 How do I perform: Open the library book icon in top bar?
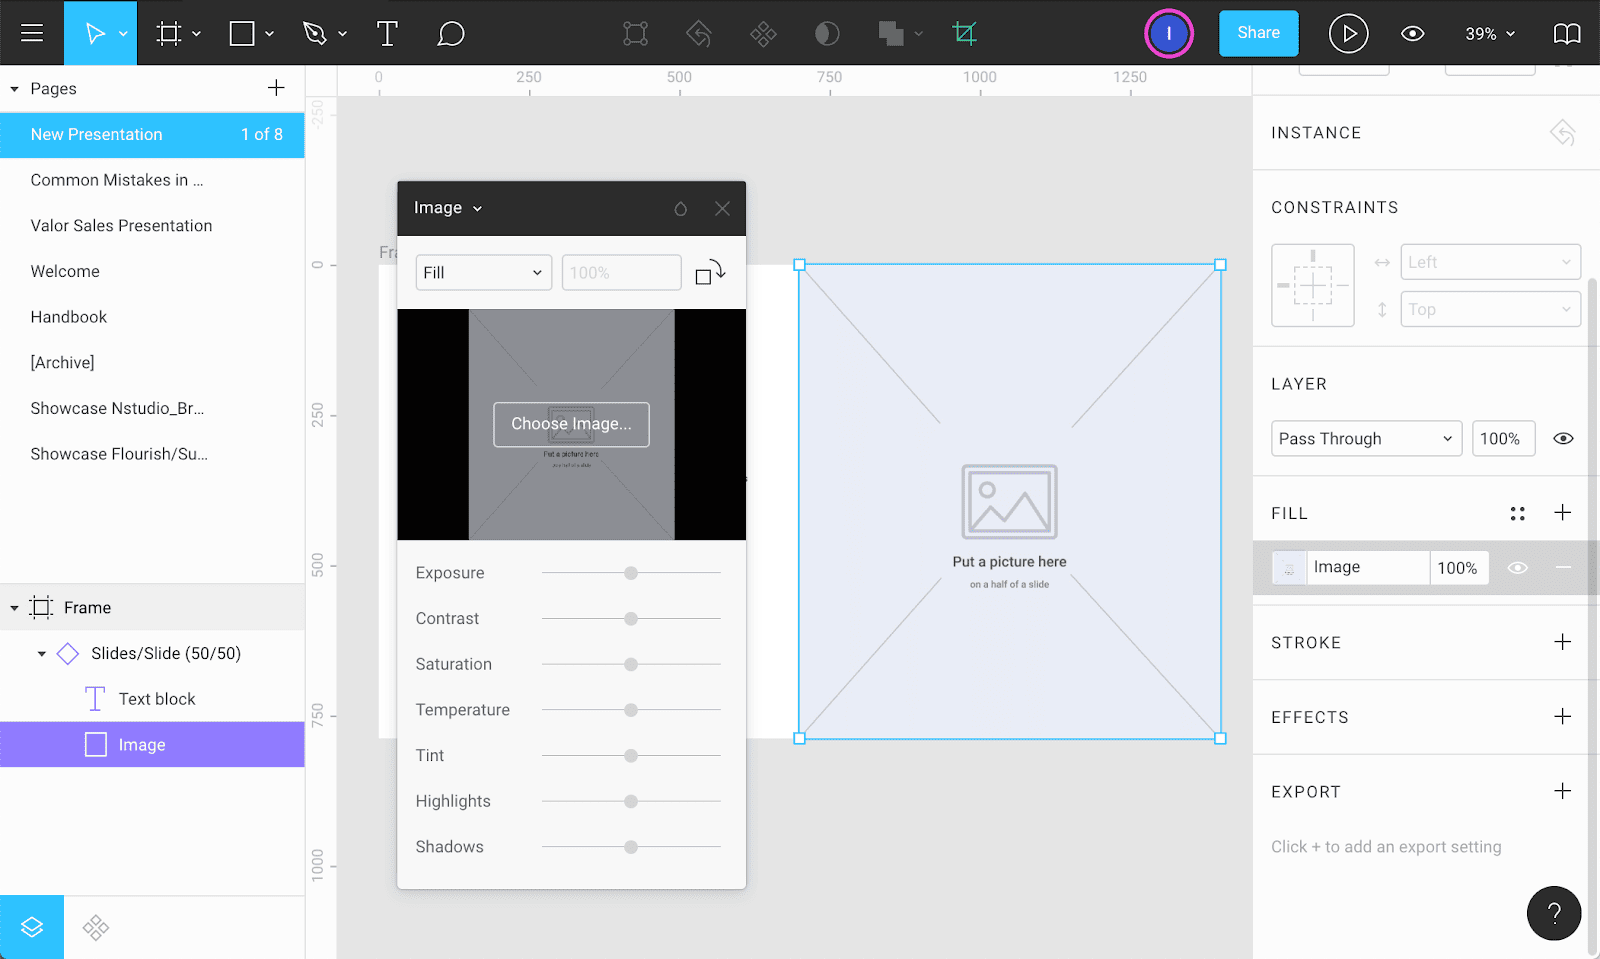[1566, 33]
